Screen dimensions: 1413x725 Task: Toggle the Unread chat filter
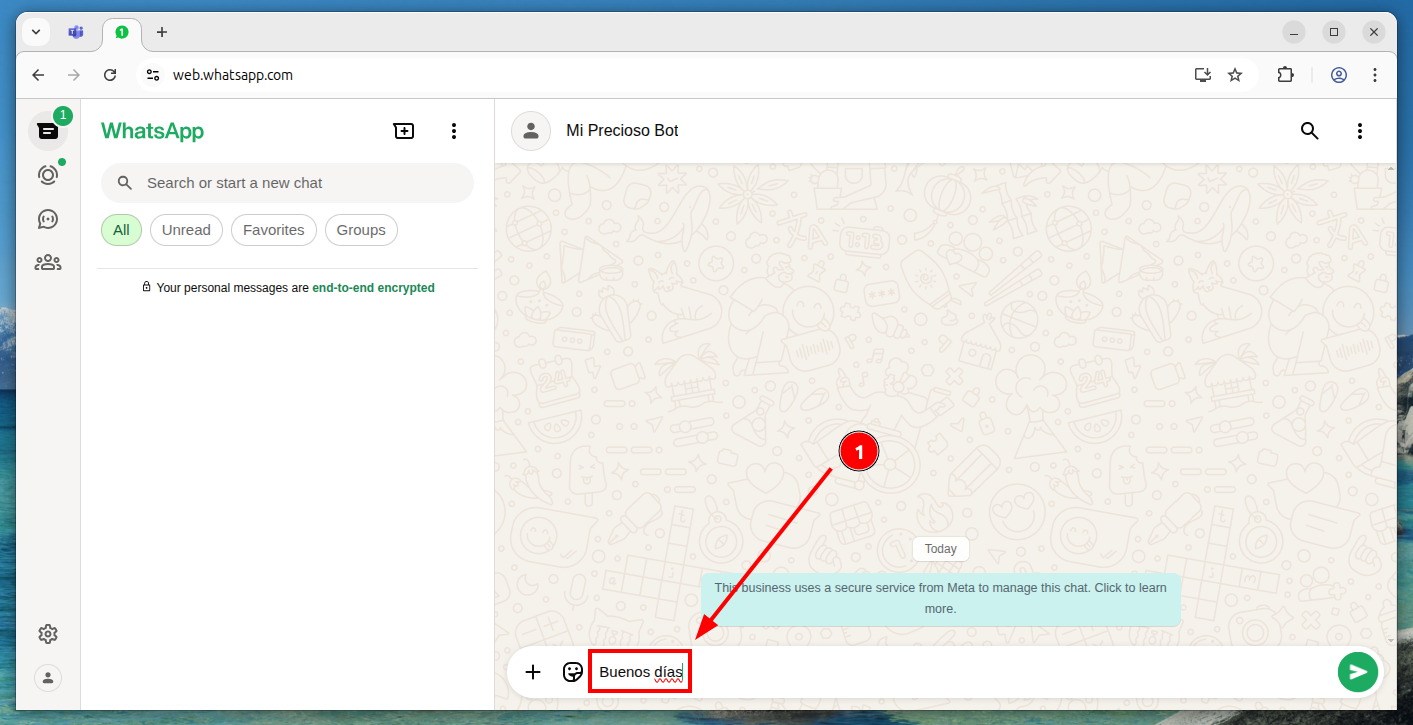[x=186, y=230]
